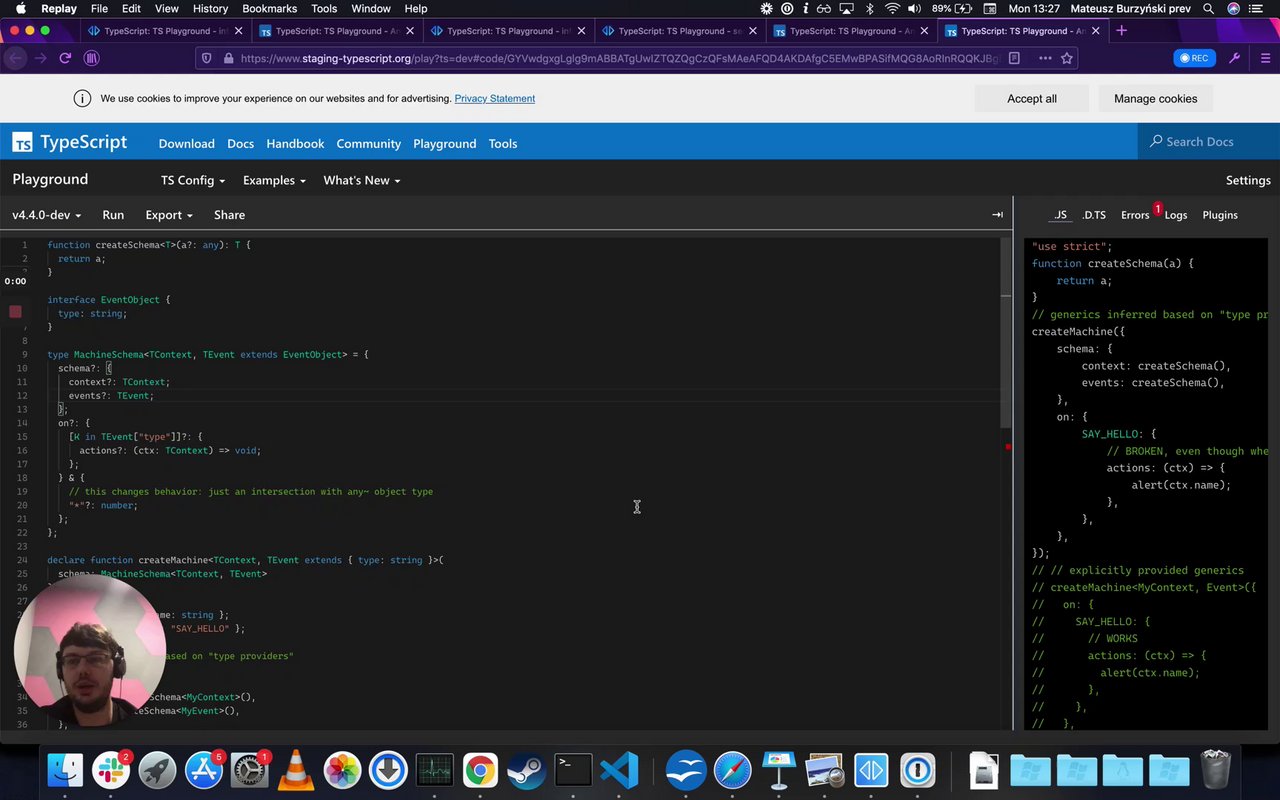Expand the Examples dropdown
Image resolution: width=1280 pixels, height=800 pixels.
click(275, 180)
